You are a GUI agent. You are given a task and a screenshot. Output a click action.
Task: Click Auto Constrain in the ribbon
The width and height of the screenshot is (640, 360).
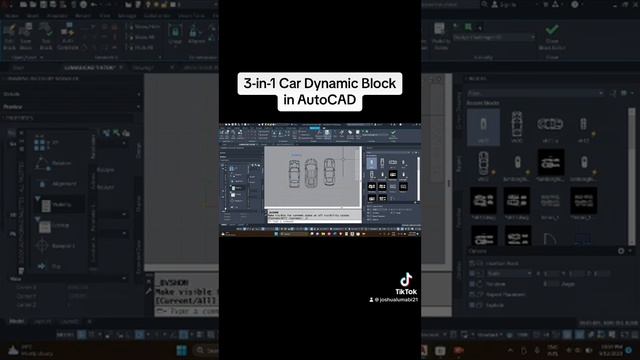coord(67,36)
